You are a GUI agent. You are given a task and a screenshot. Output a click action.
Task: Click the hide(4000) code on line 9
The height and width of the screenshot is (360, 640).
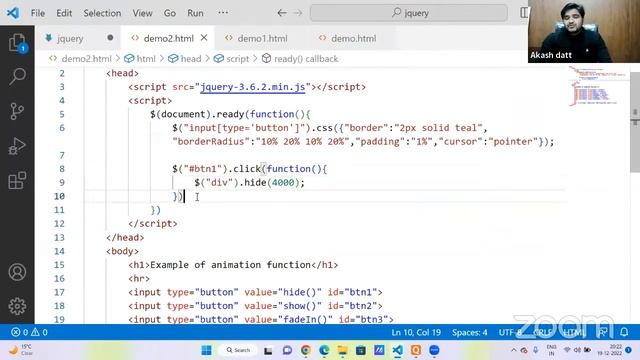point(271,182)
